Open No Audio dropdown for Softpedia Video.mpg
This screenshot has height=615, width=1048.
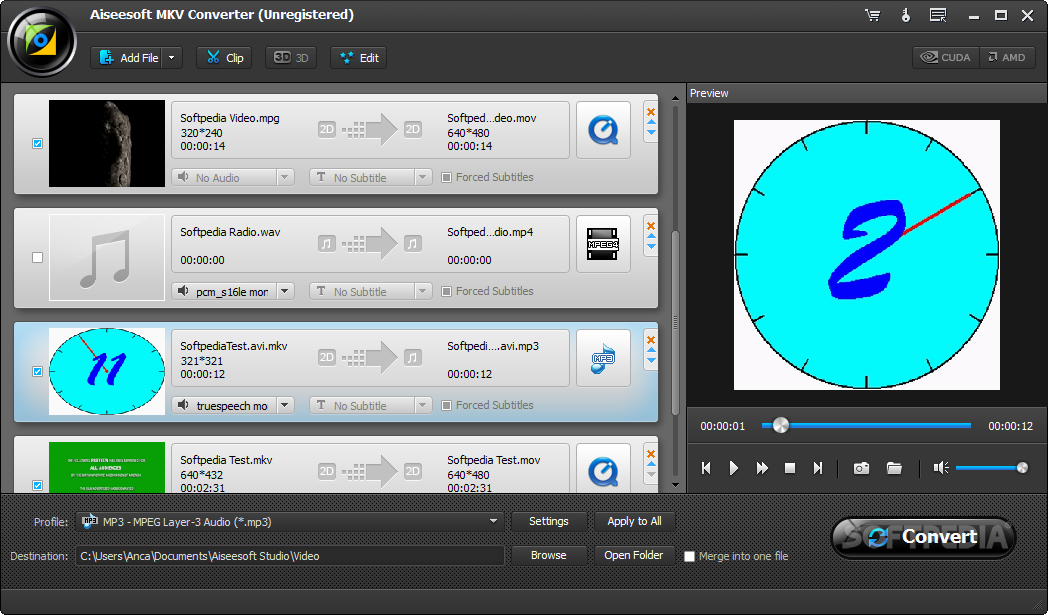click(285, 177)
